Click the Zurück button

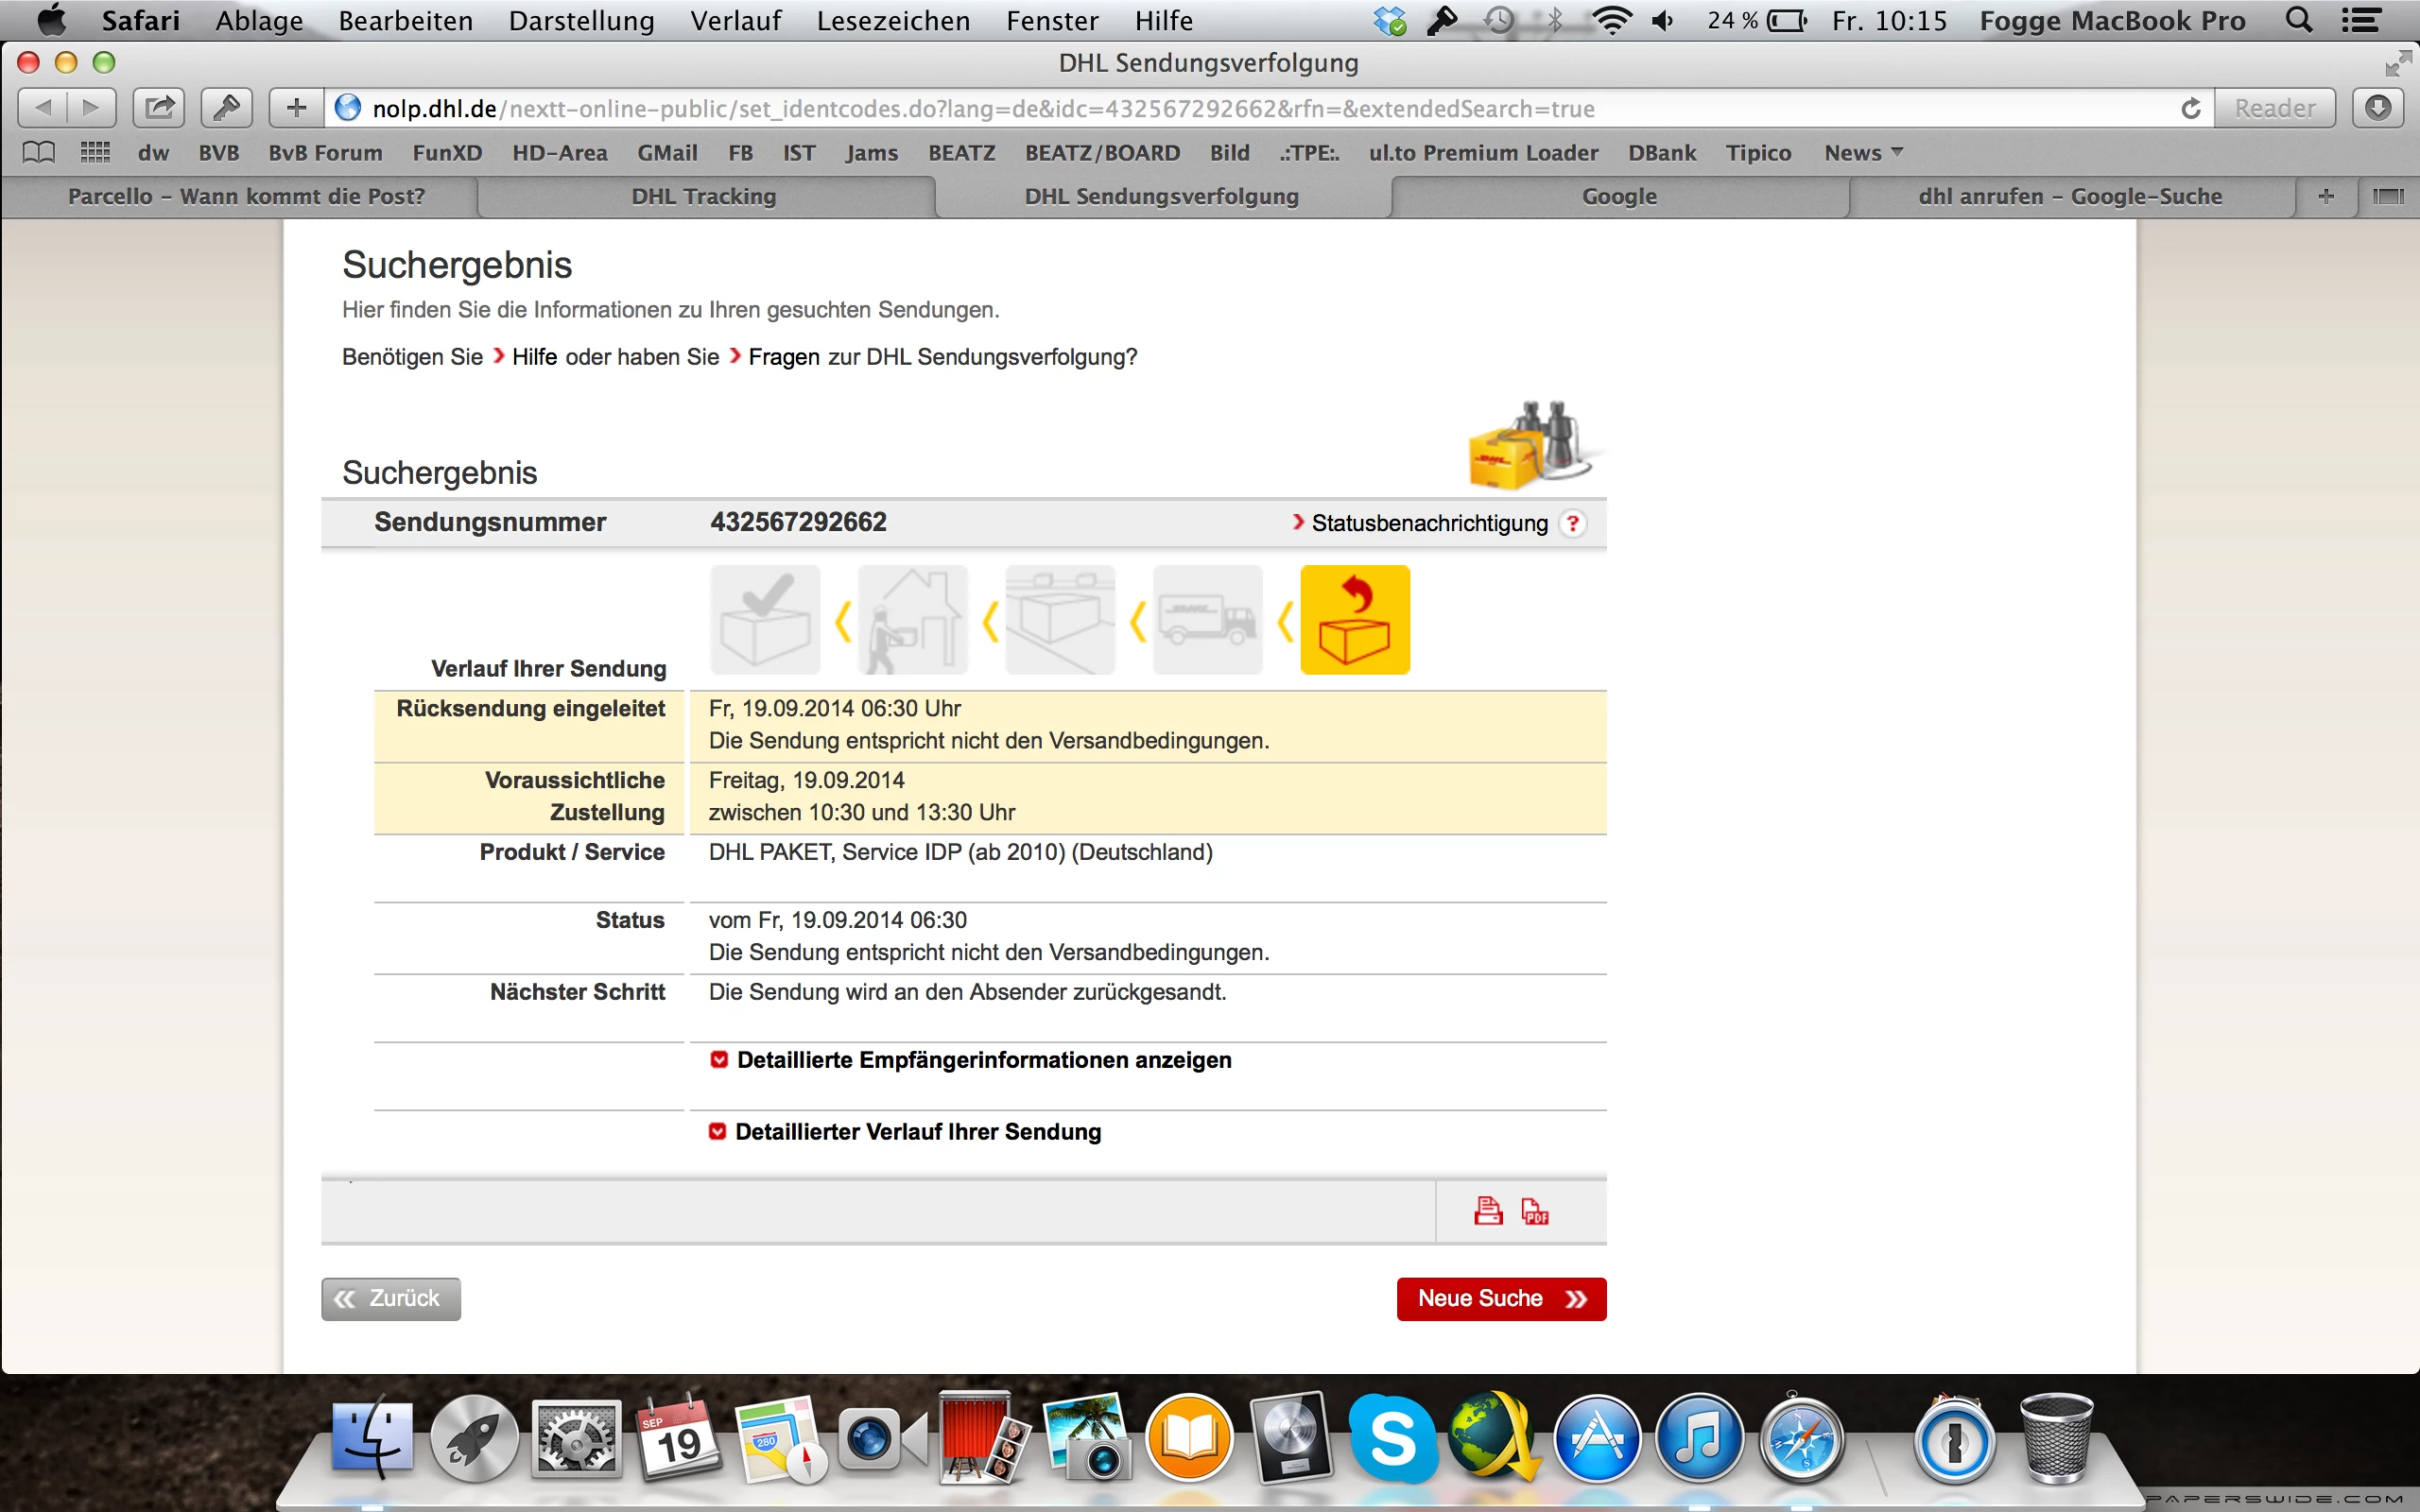[x=391, y=1299]
